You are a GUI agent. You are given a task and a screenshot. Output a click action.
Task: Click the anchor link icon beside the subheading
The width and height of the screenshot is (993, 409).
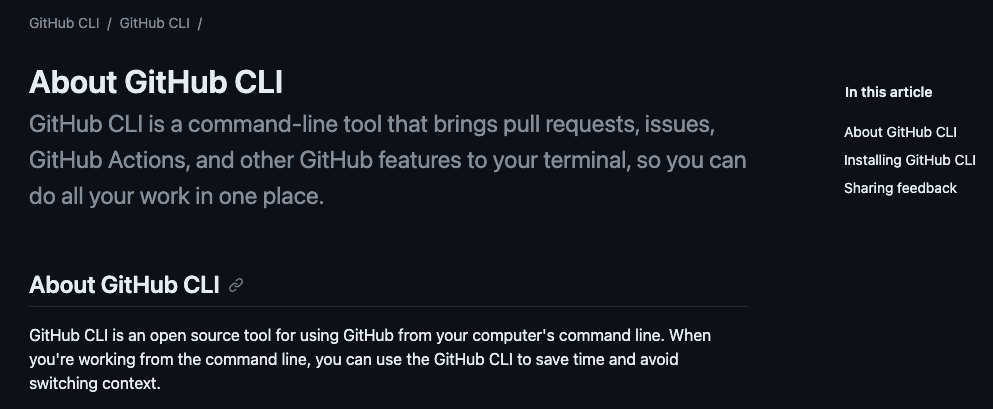(236, 285)
